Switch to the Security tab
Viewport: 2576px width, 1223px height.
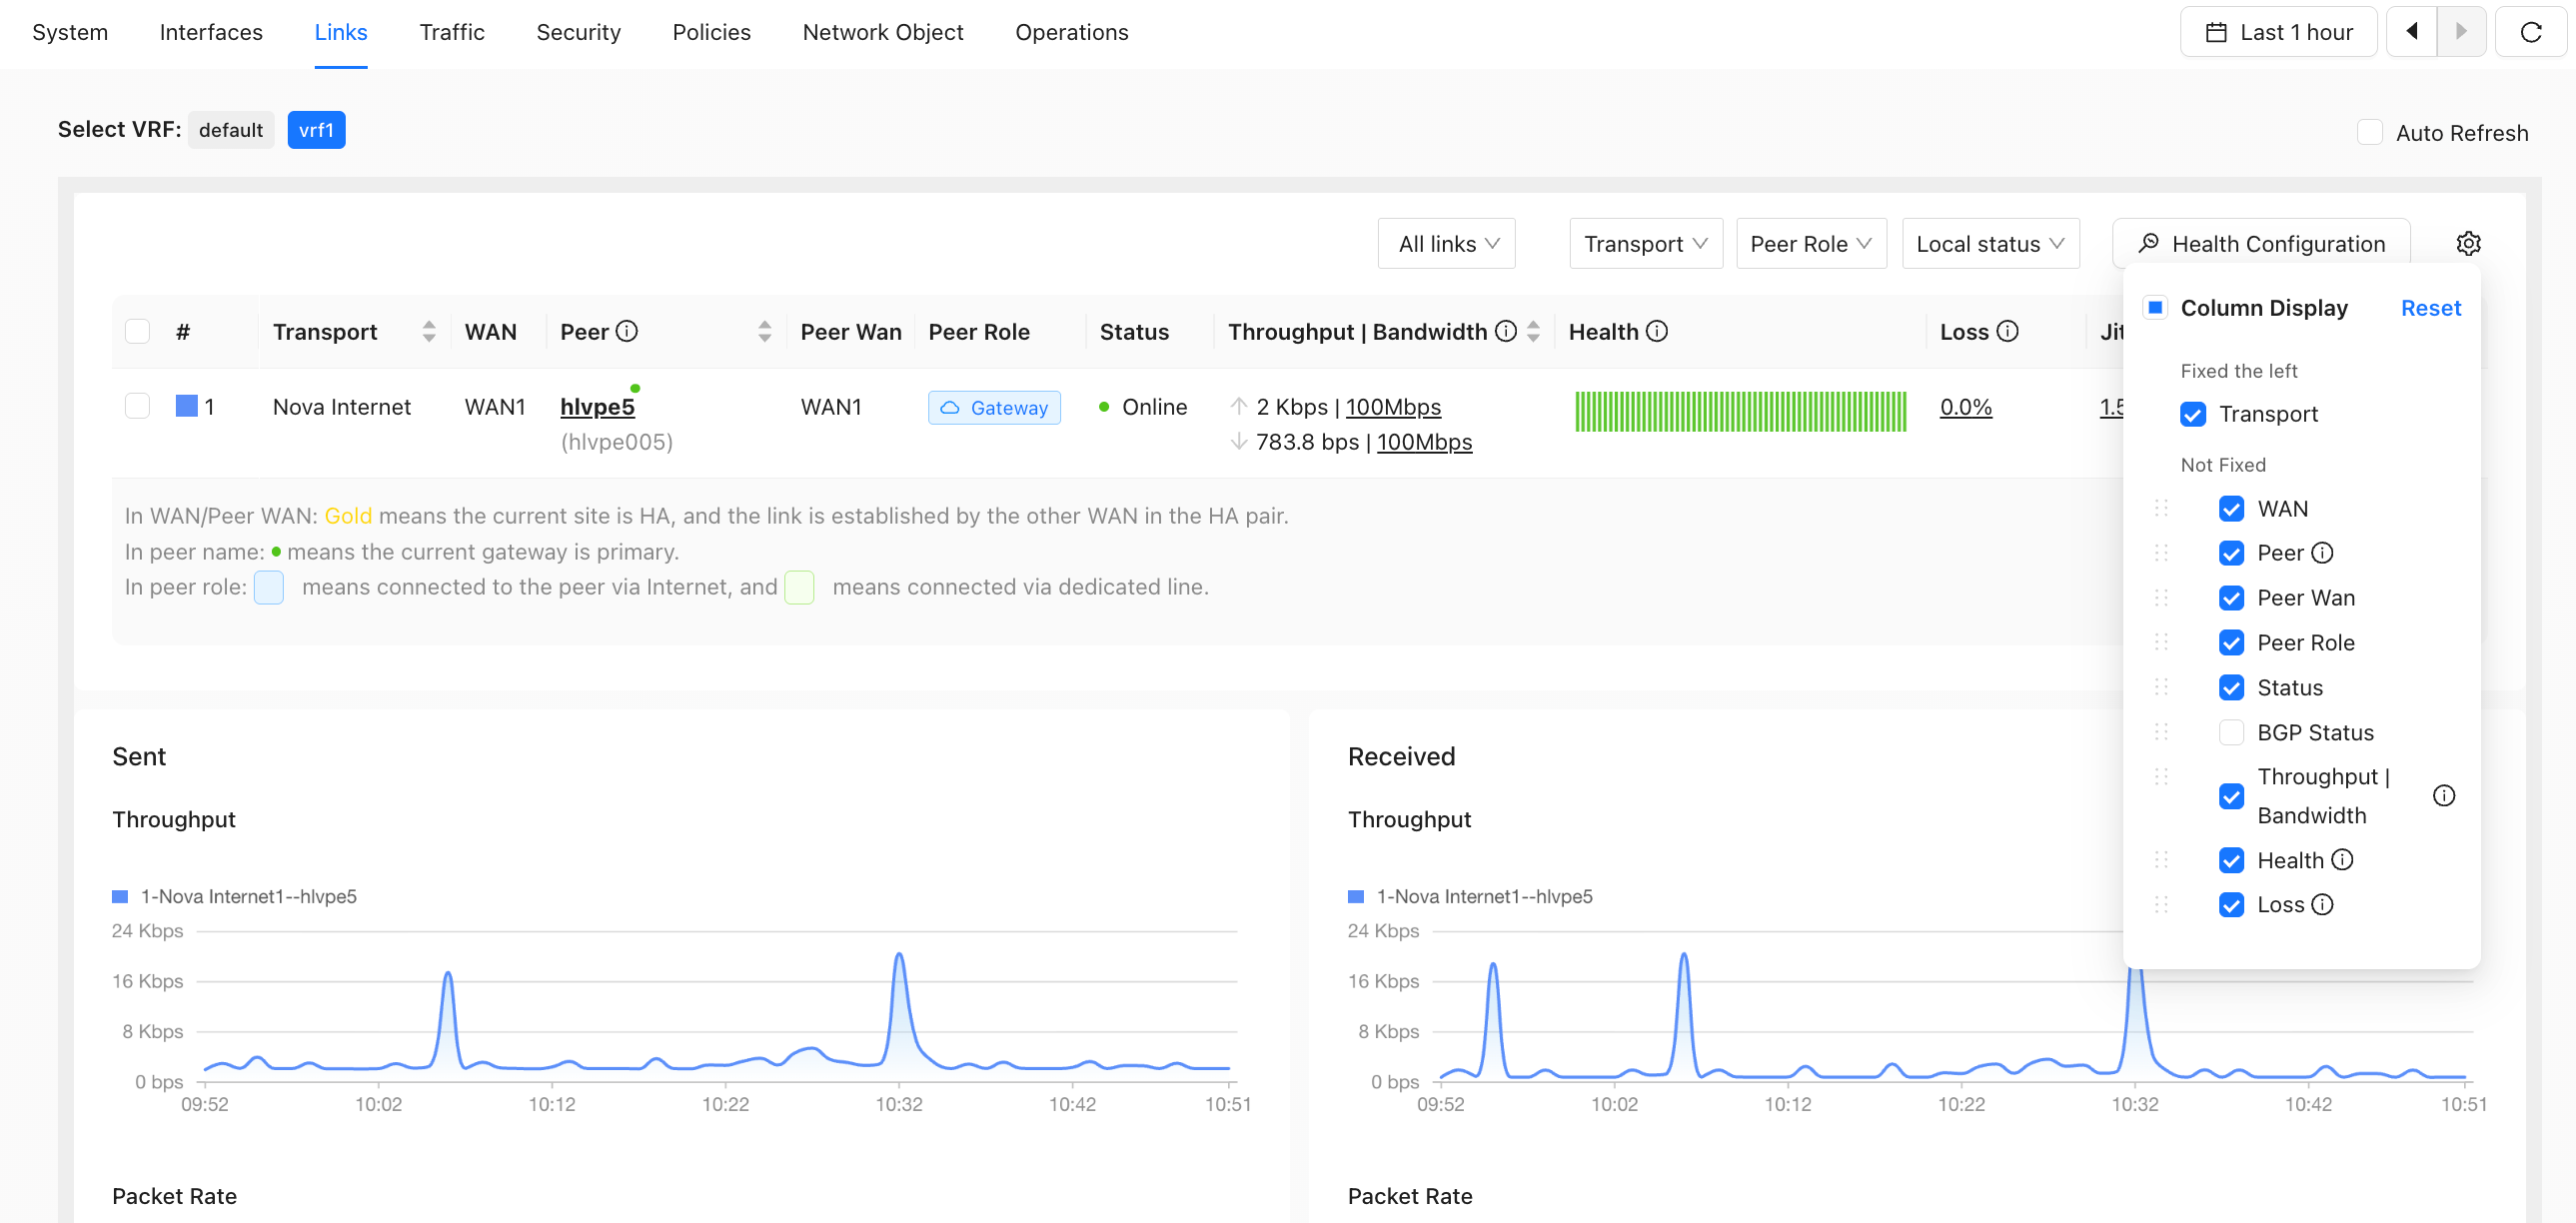pos(578,32)
